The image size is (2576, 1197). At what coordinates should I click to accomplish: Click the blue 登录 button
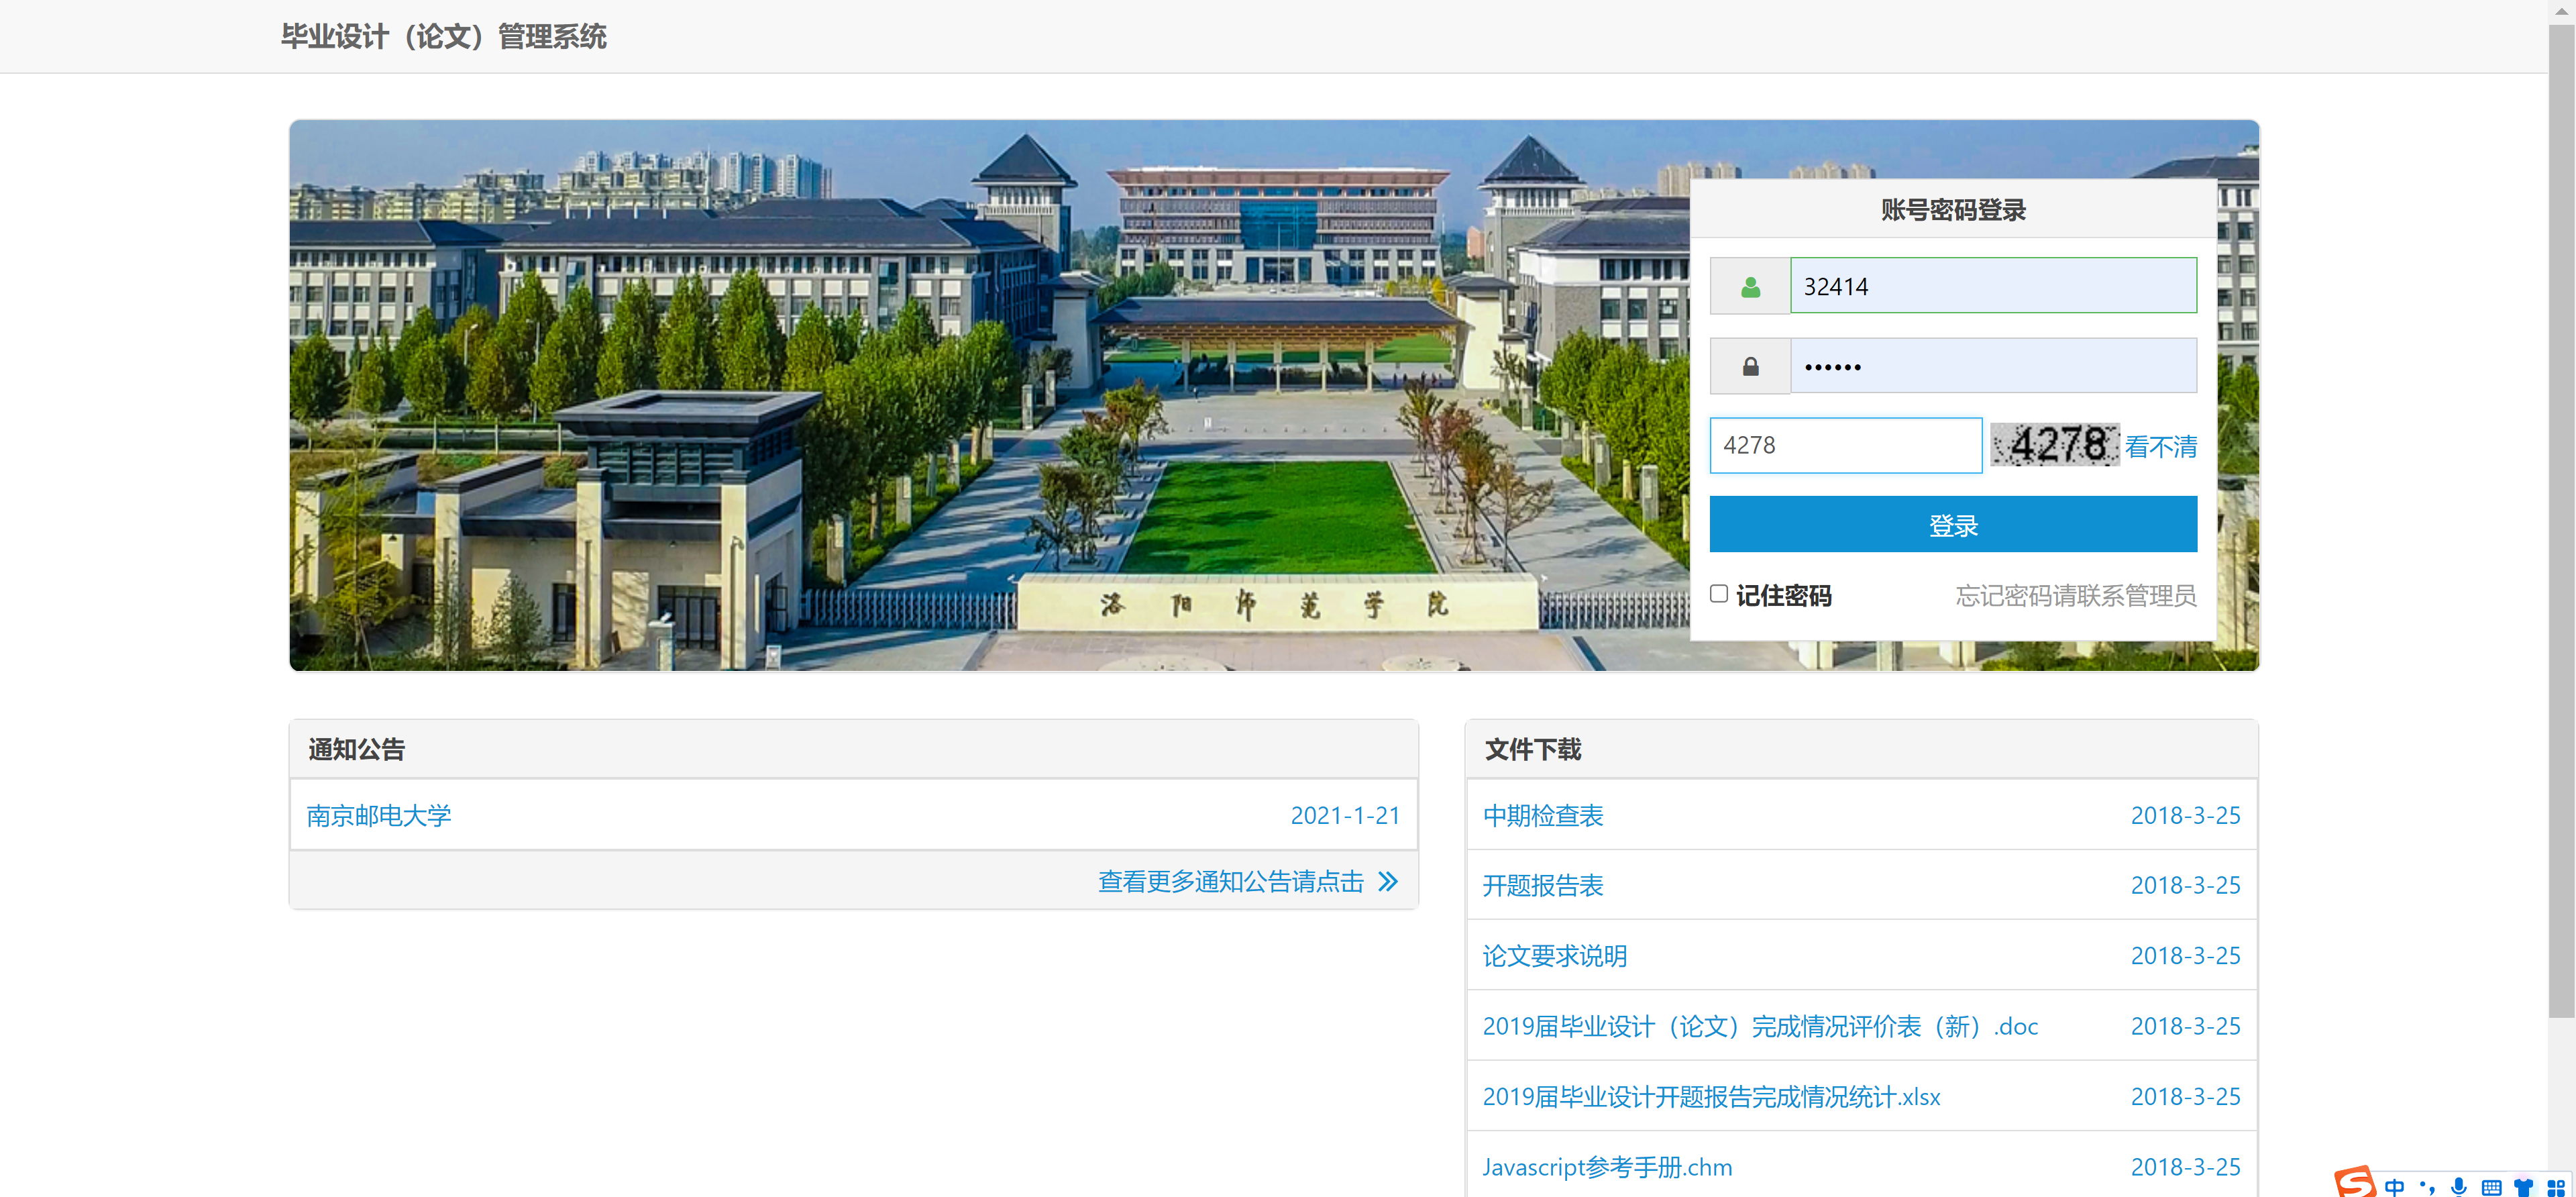pyautogui.click(x=1952, y=524)
